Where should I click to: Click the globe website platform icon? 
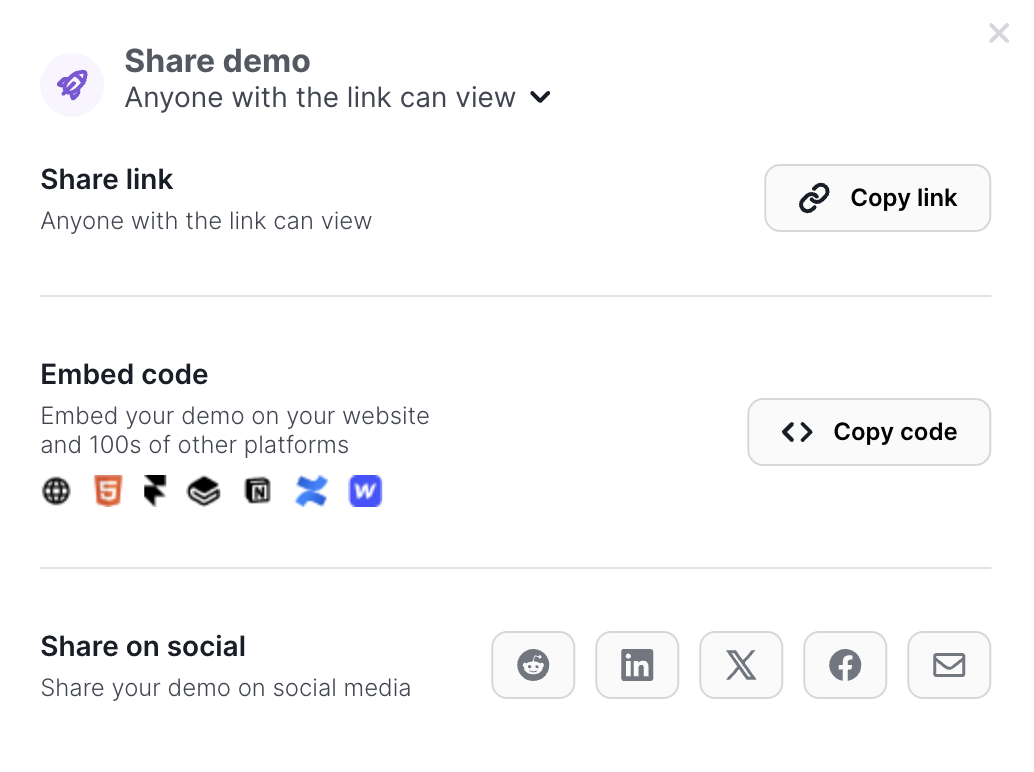(x=56, y=491)
